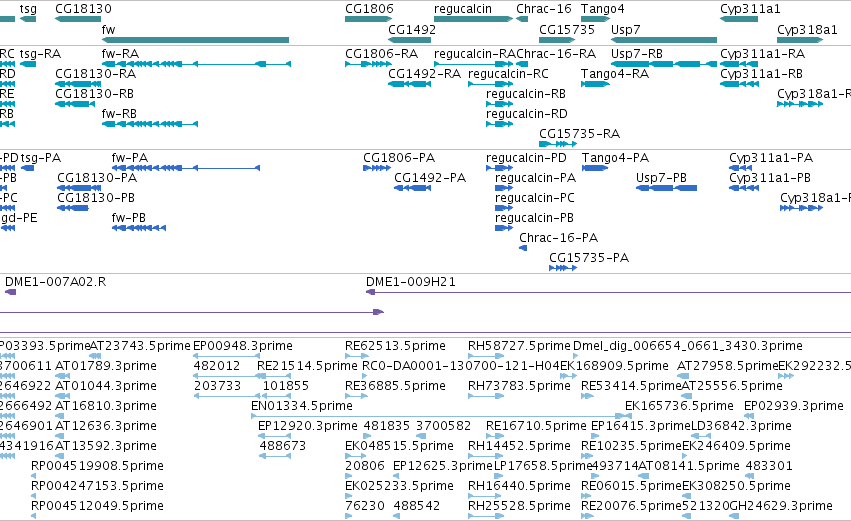Select the CG1492 gene label
The height and width of the screenshot is (521, 851).
(x=412, y=29)
